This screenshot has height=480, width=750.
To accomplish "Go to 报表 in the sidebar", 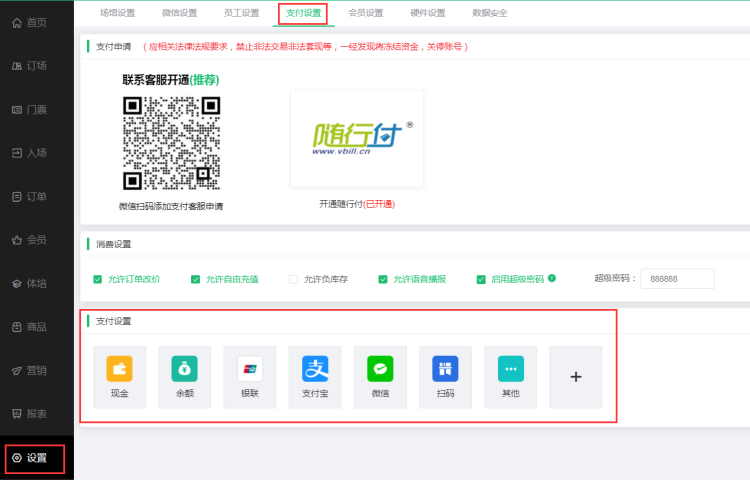I will click(x=36, y=413).
